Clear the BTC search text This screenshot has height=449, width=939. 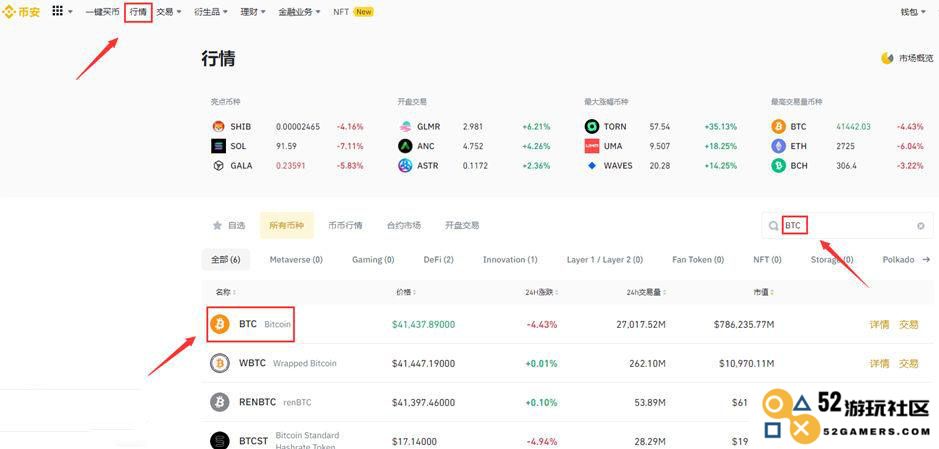pos(921,226)
